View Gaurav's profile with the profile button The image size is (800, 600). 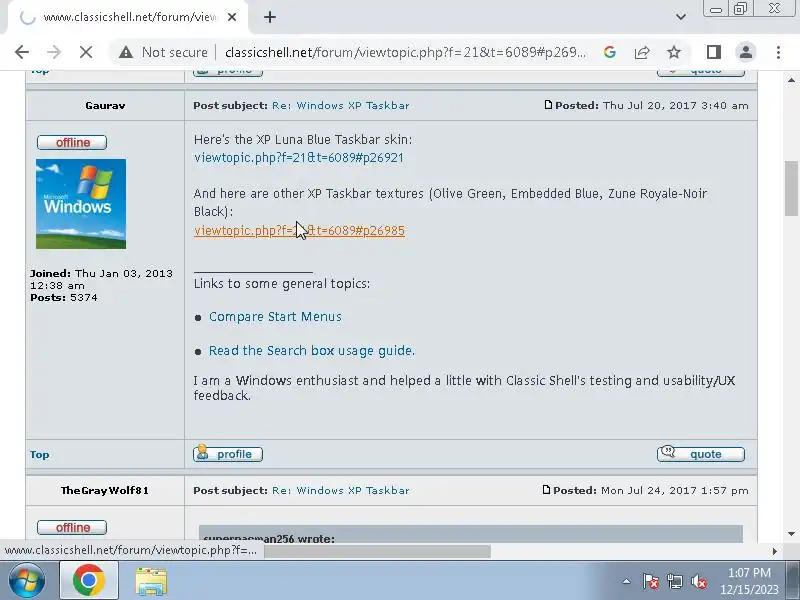click(228, 454)
